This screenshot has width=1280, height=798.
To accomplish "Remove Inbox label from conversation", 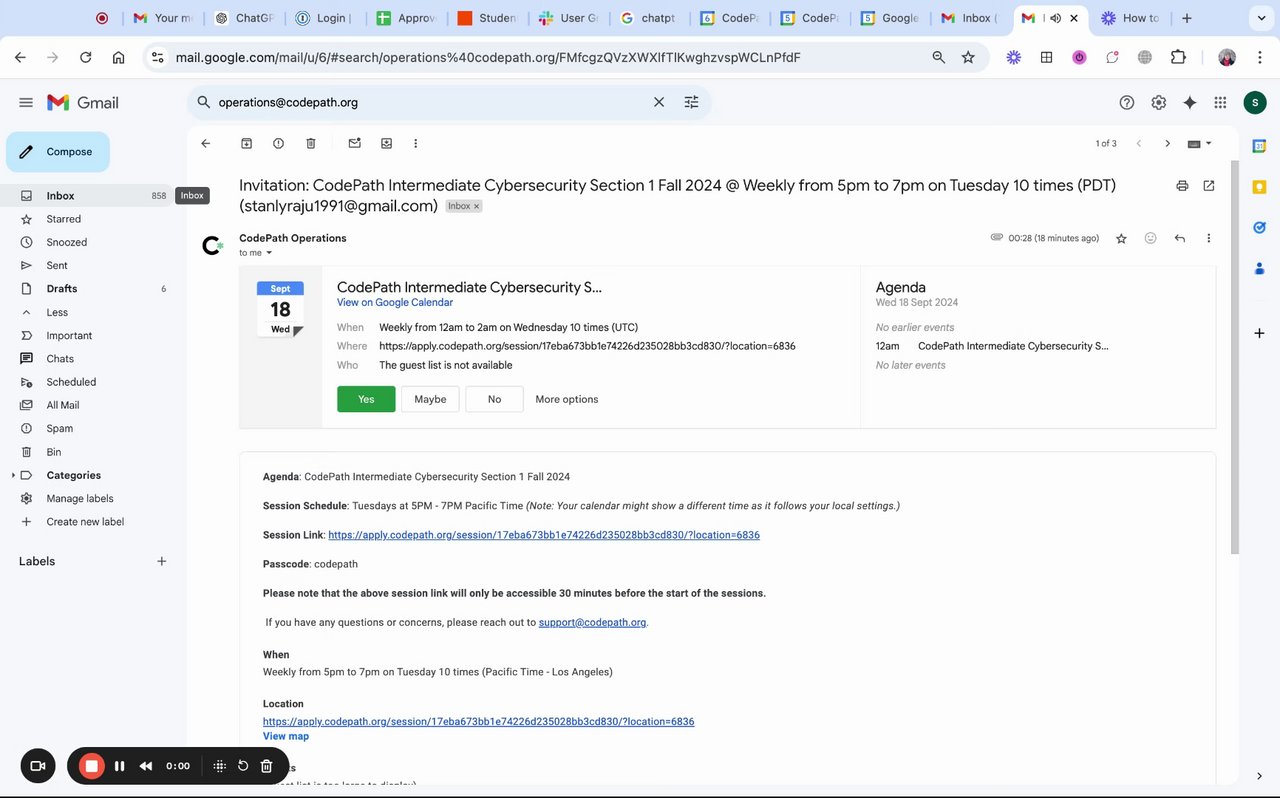I will 476,206.
